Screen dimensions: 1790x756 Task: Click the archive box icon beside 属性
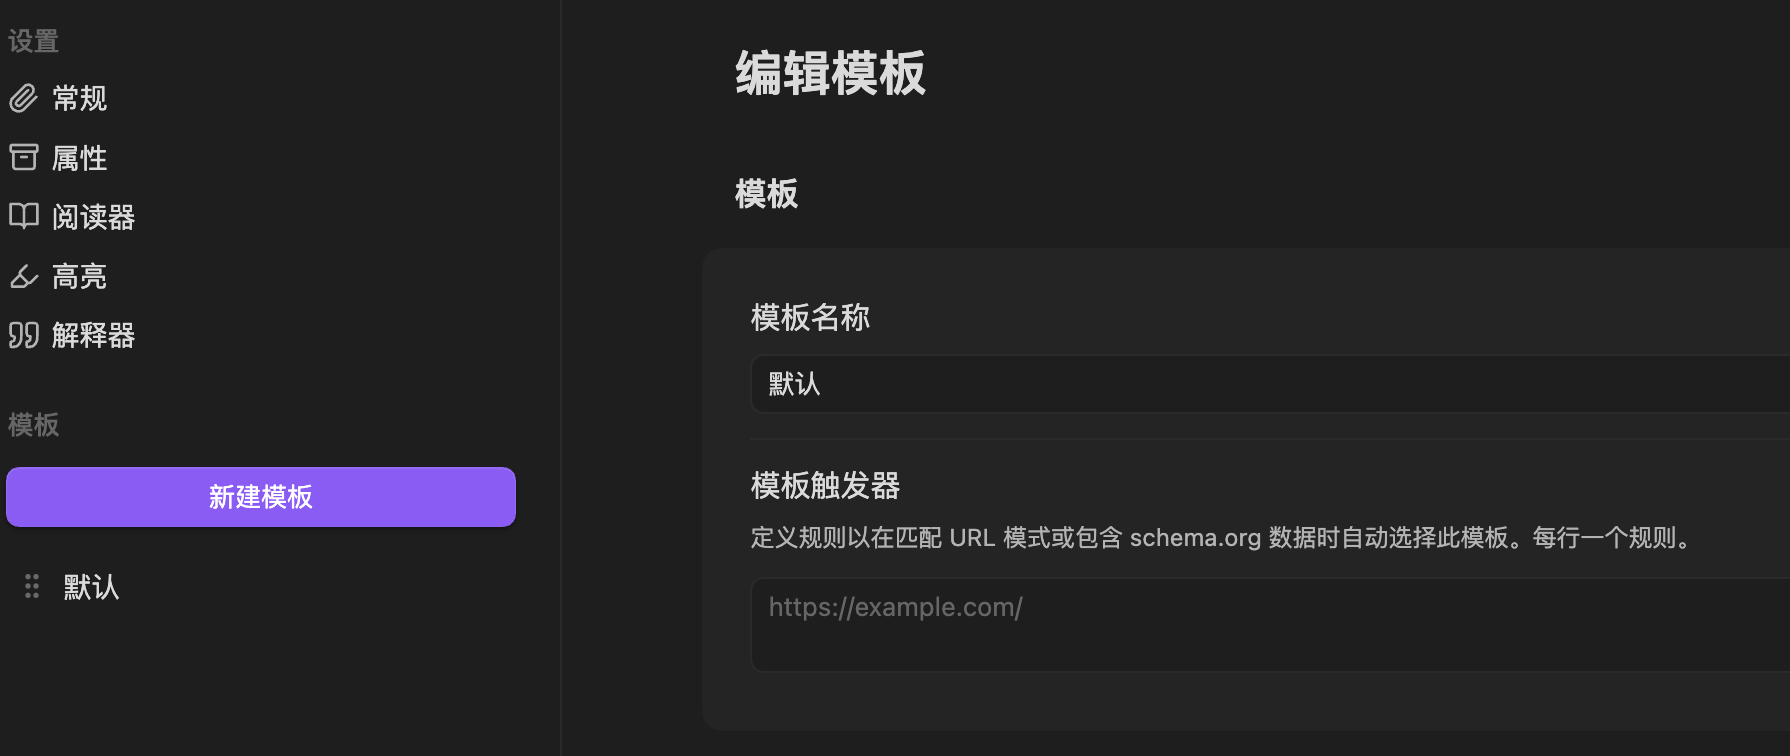[x=23, y=157]
